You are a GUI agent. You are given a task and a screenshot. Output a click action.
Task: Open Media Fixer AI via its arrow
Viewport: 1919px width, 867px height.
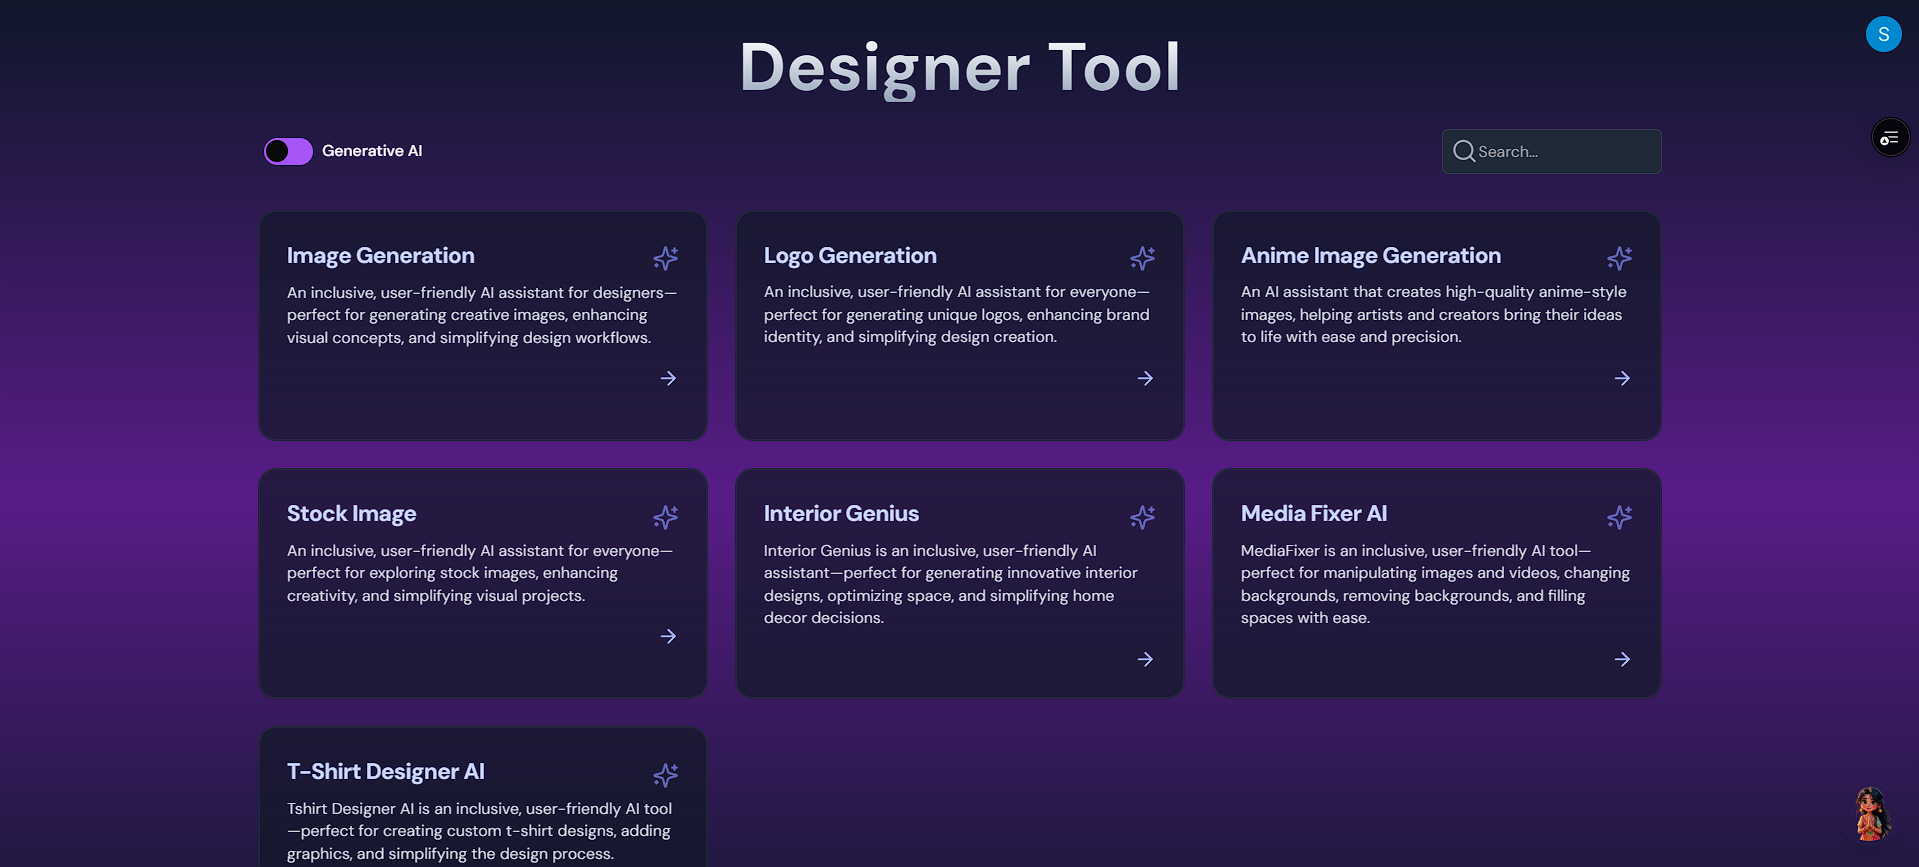click(x=1622, y=659)
